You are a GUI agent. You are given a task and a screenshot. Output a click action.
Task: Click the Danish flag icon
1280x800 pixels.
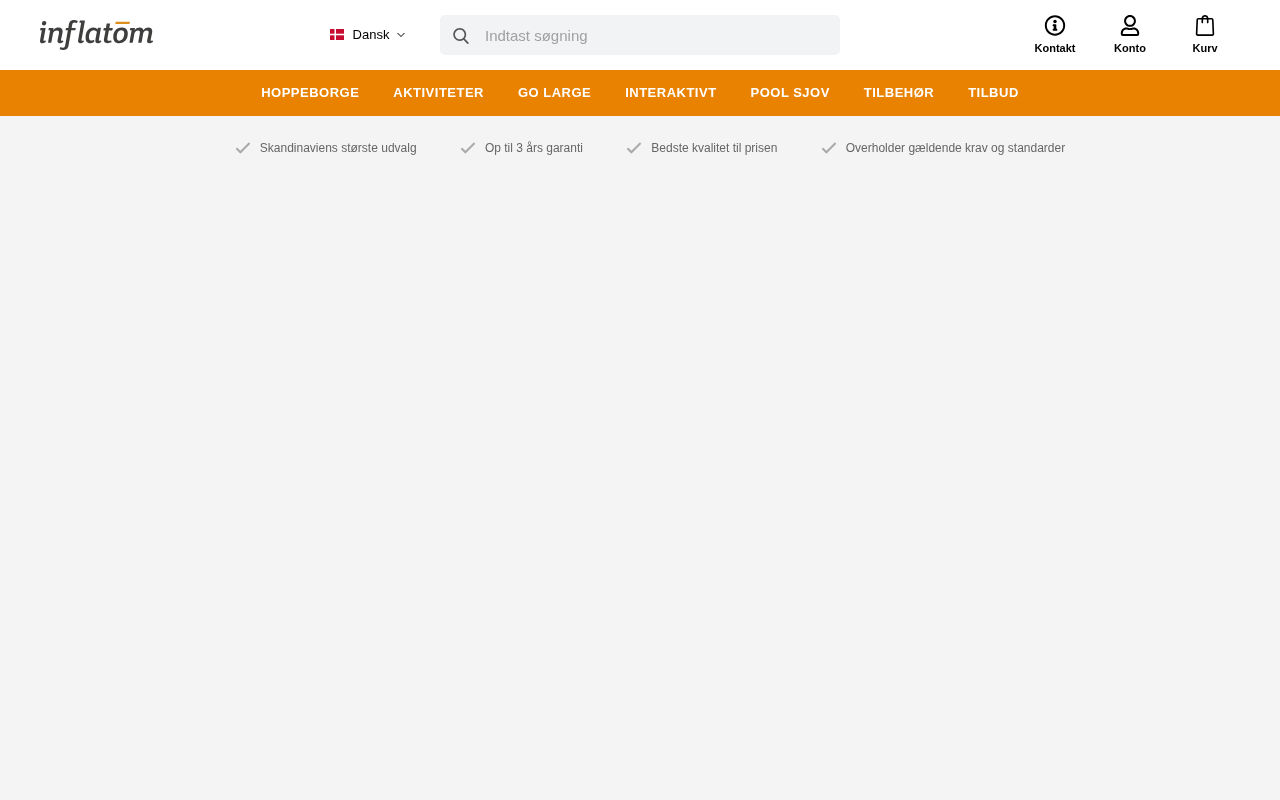[337, 35]
